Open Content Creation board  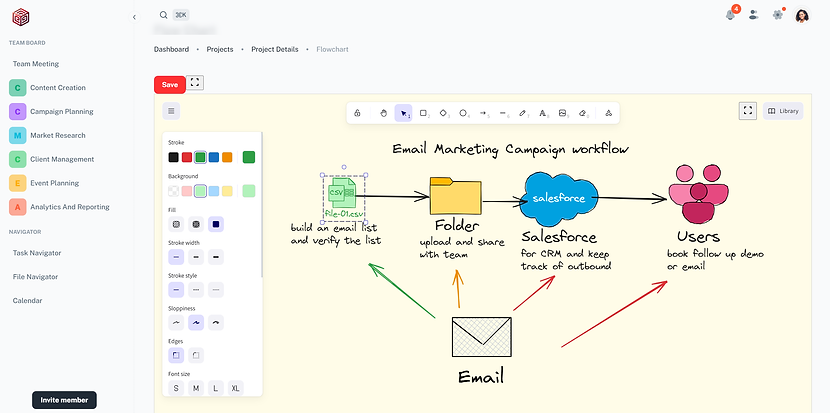pyautogui.click(x=58, y=88)
